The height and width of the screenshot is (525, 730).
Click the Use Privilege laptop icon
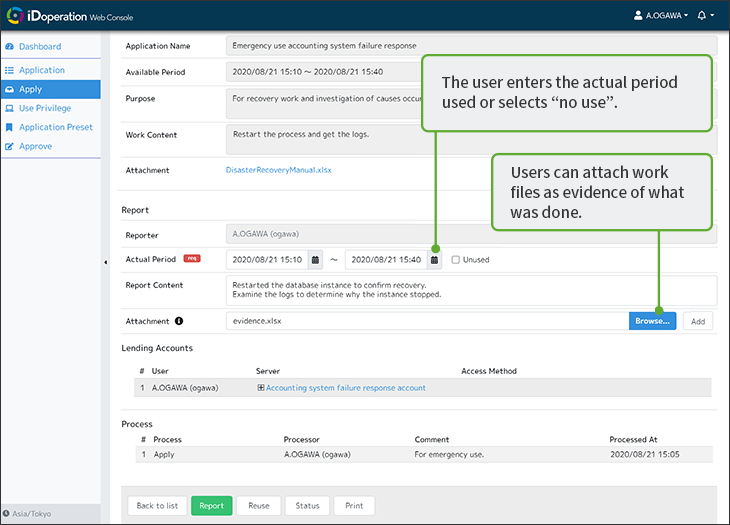pos(9,108)
